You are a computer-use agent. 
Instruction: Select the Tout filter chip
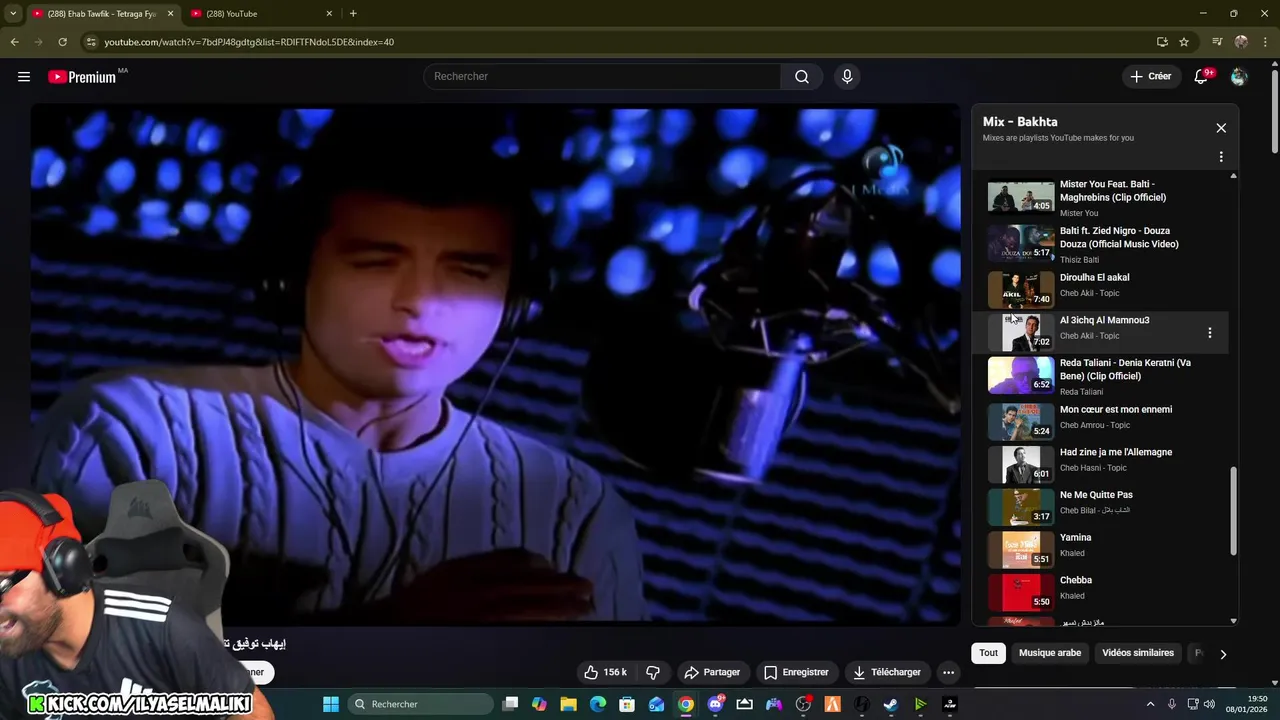[988, 653]
